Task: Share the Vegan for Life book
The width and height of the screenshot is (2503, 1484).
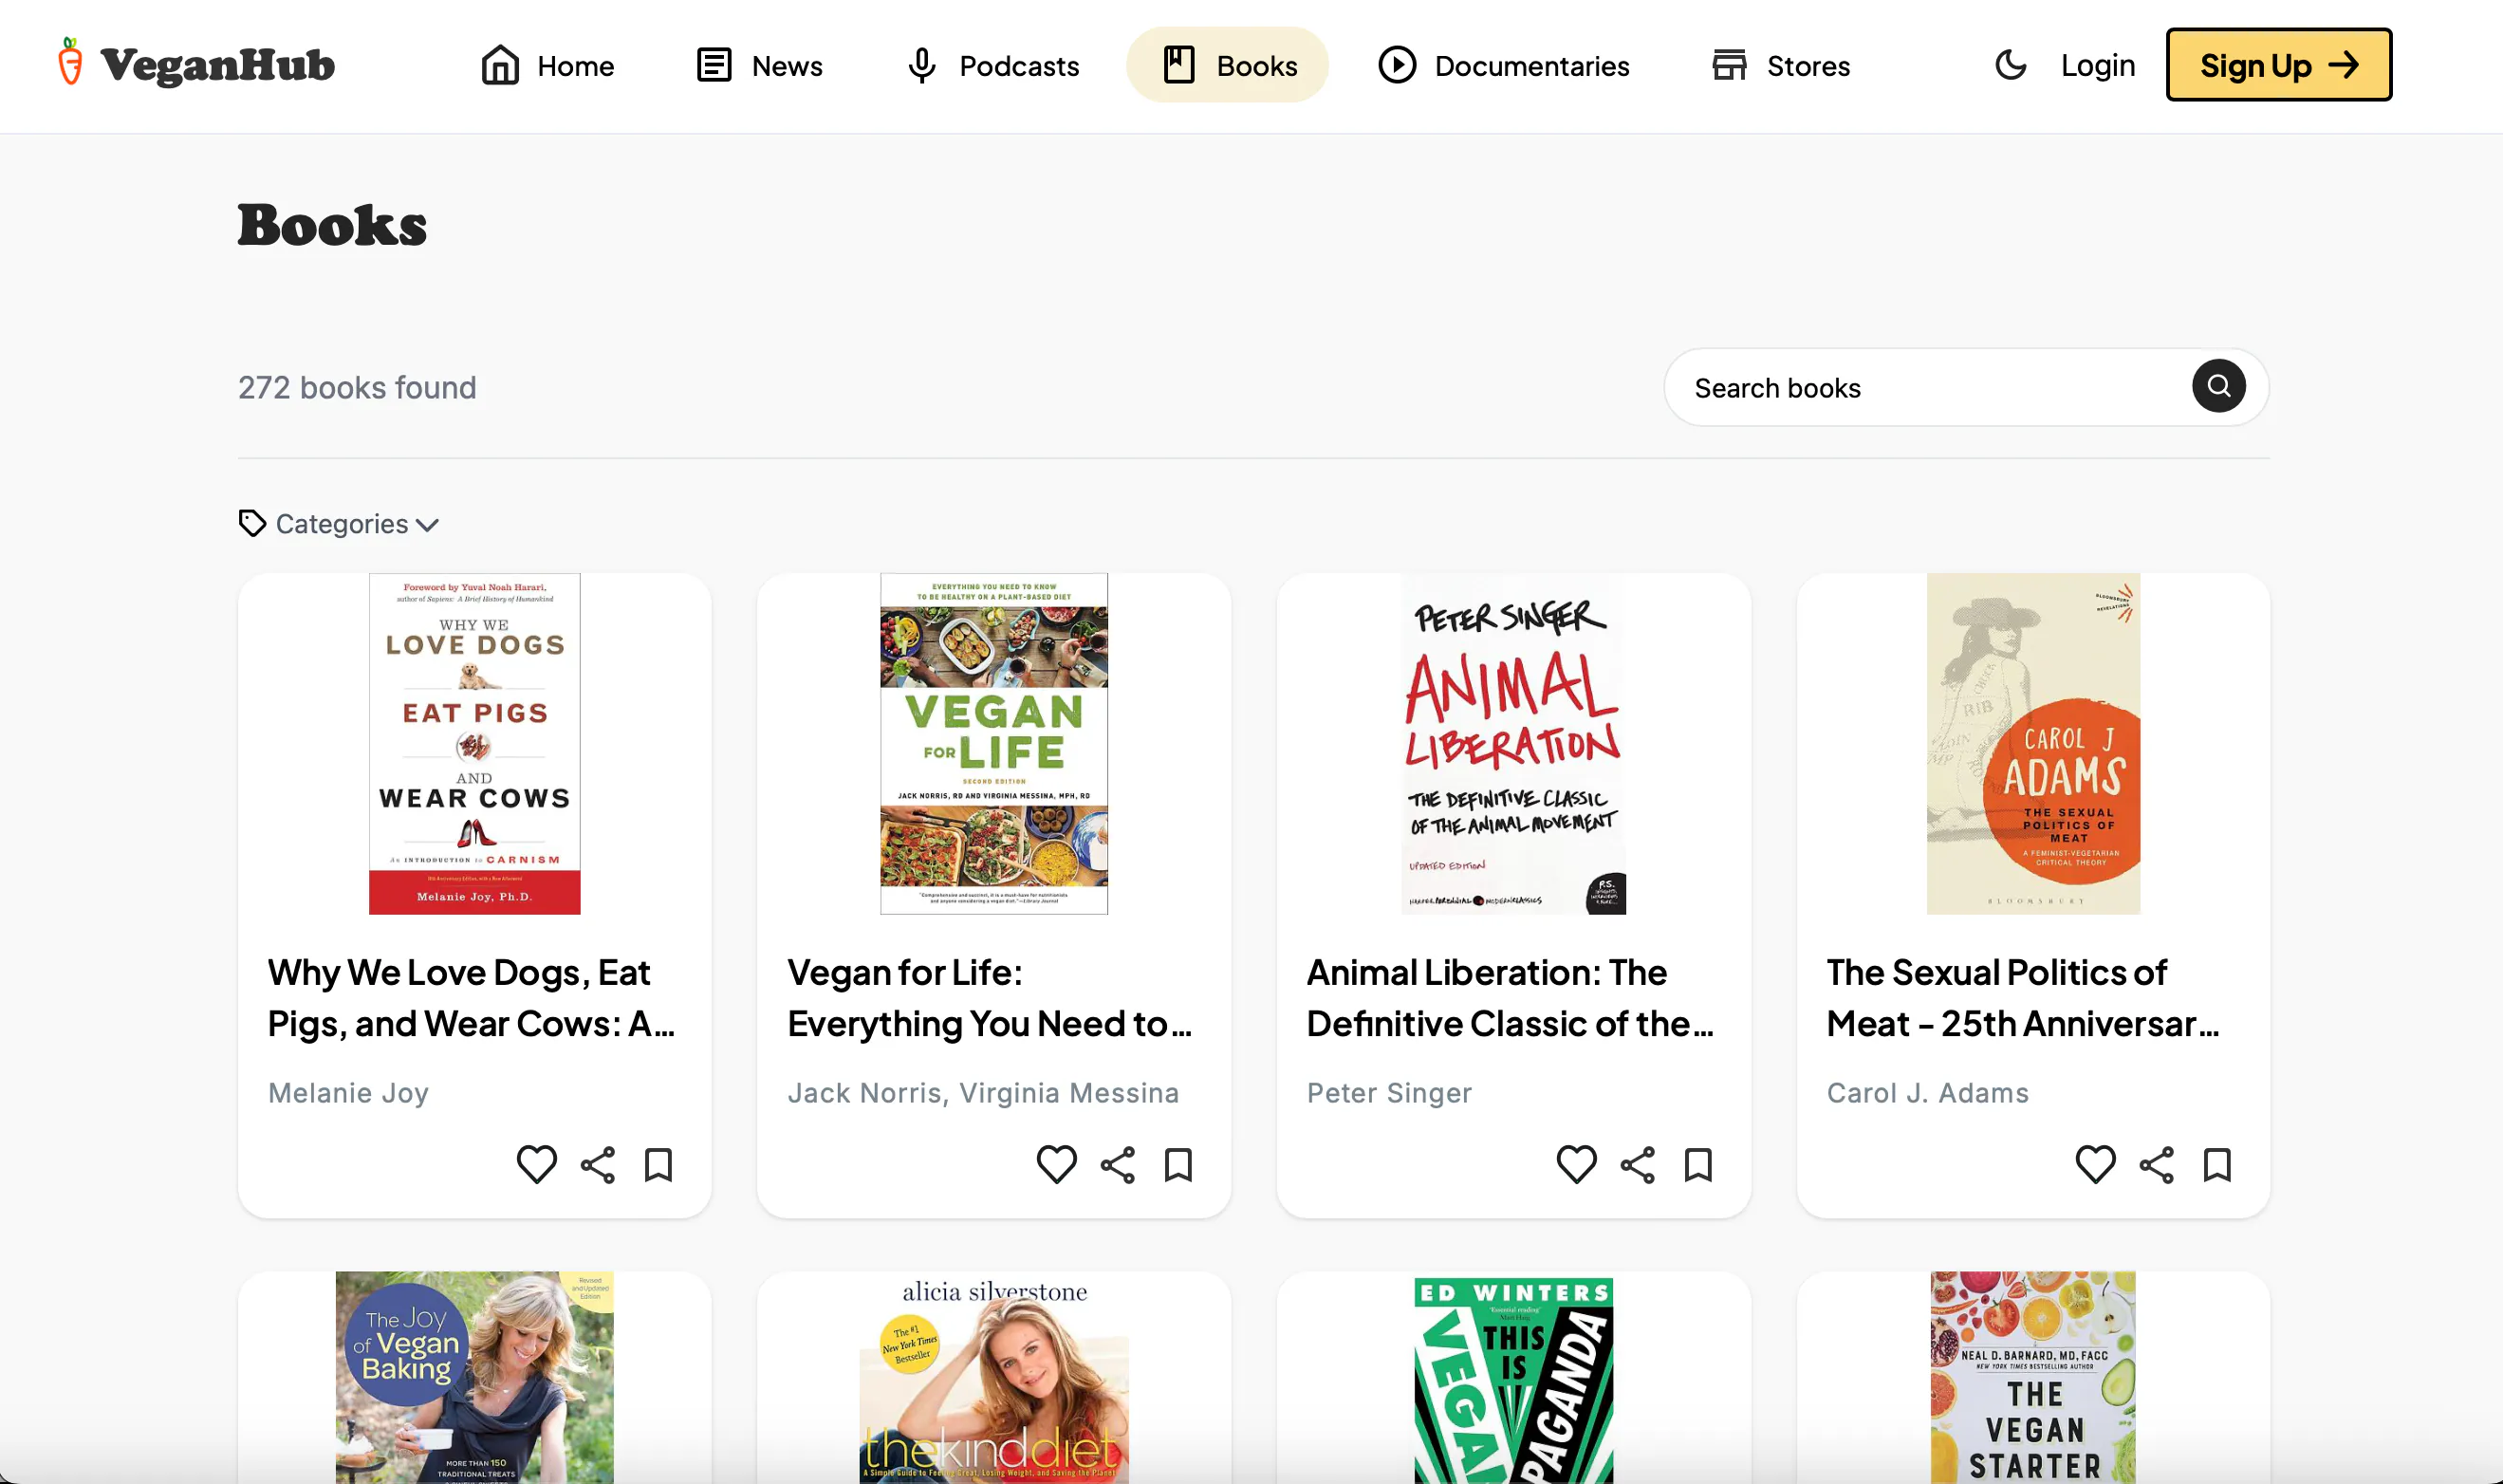Action: [x=1118, y=1165]
